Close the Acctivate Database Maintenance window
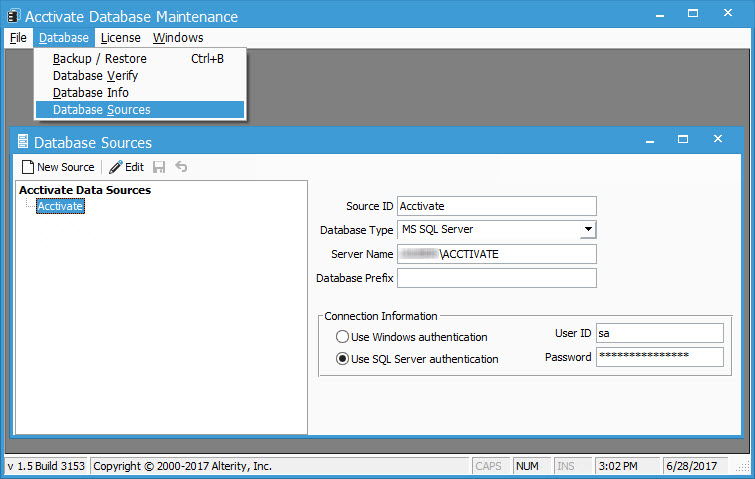 click(x=728, y=13)
